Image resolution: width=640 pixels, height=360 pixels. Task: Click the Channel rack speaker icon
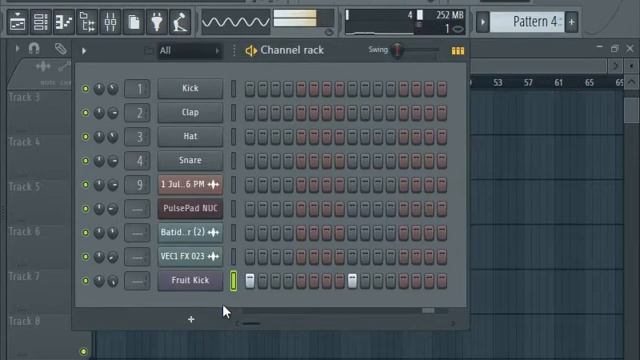pyautogui.click(x=251, y=51)
